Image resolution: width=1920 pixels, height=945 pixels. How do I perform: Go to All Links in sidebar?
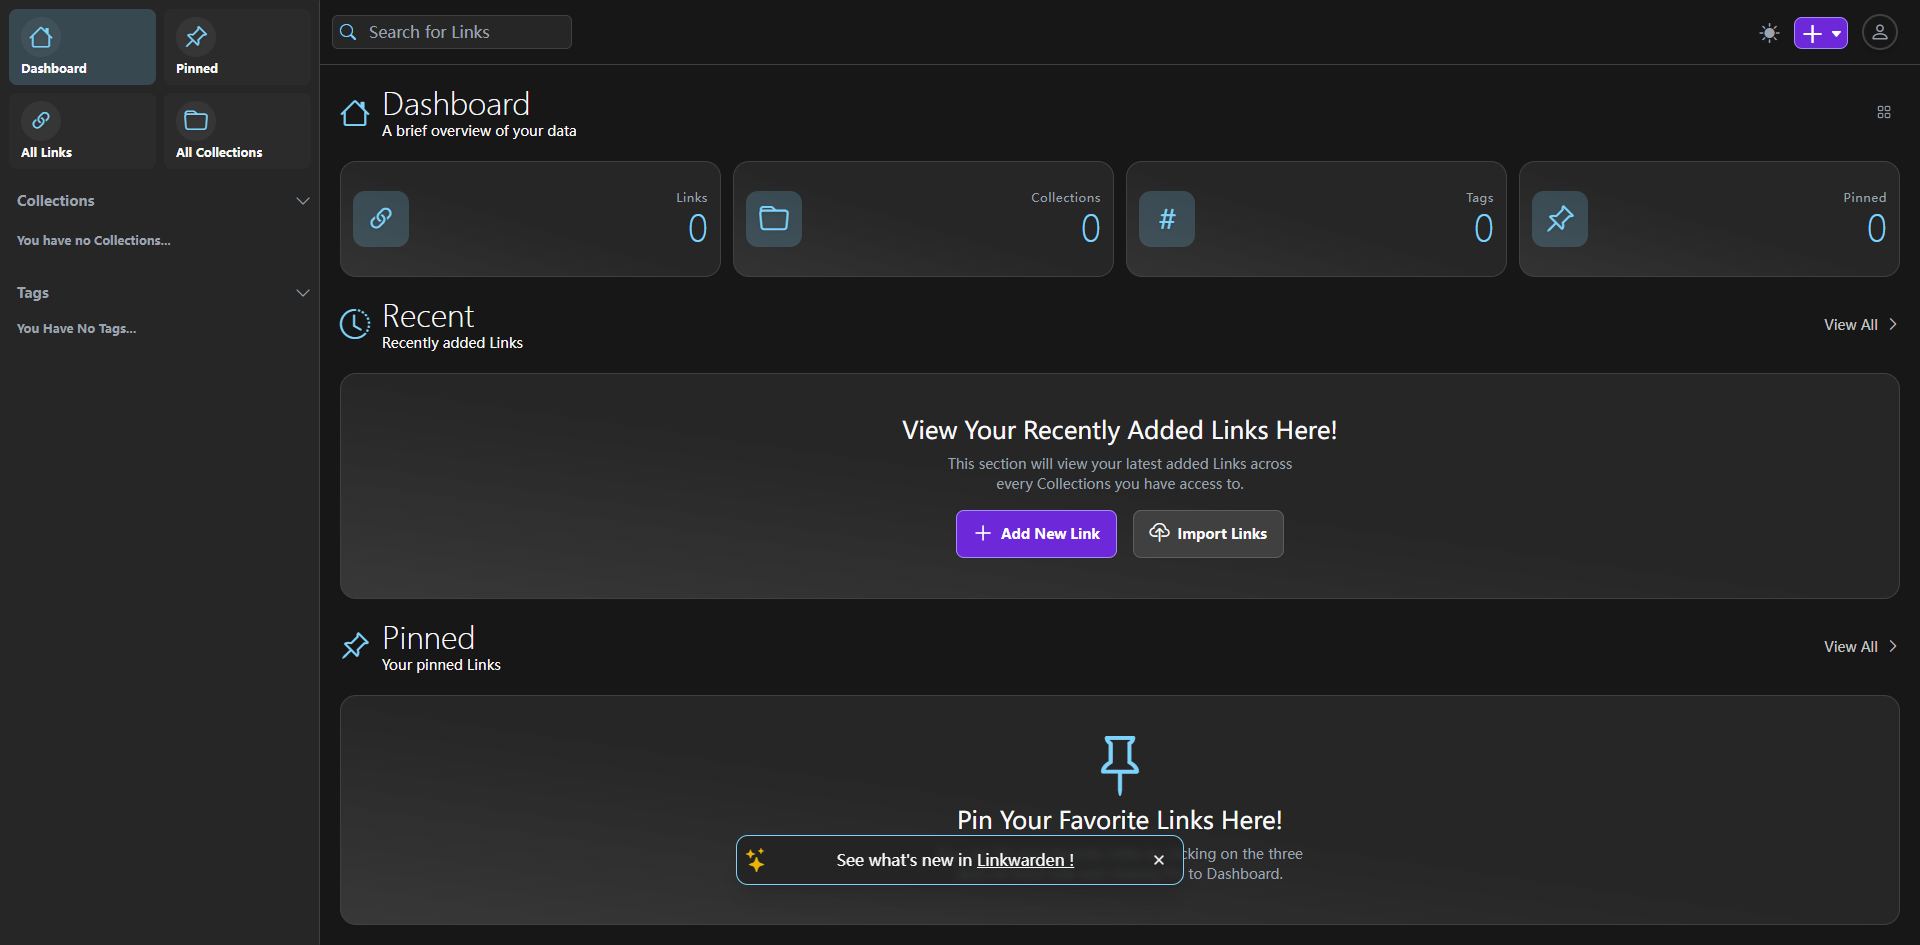(x=82, y=131)
